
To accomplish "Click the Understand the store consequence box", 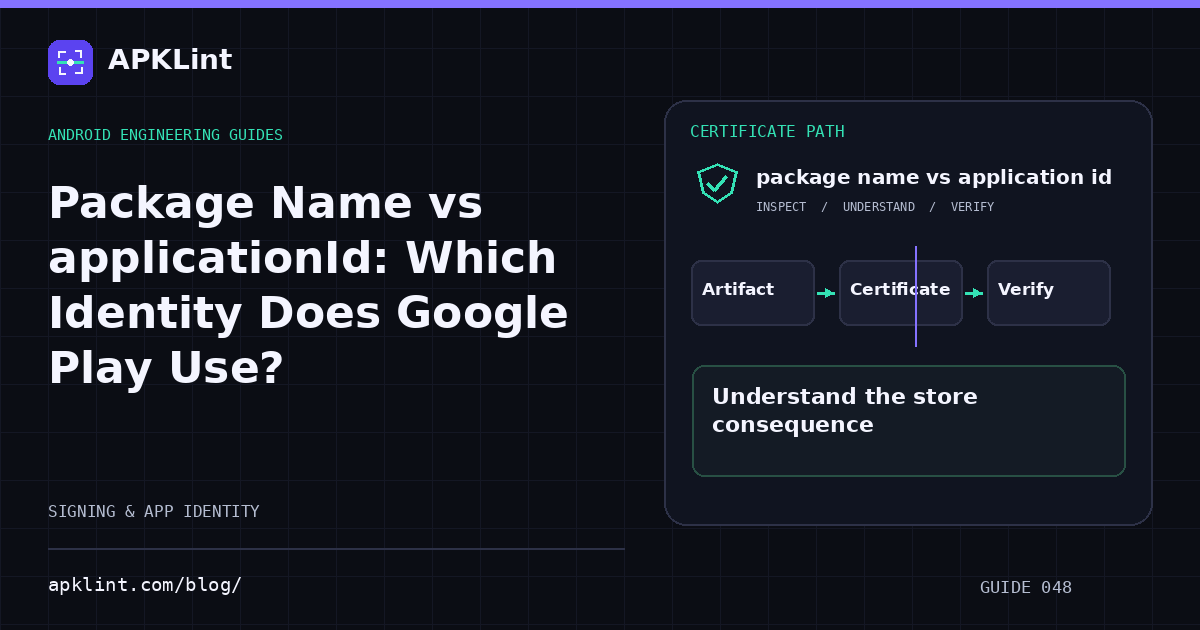I will [x=909, y=421].
